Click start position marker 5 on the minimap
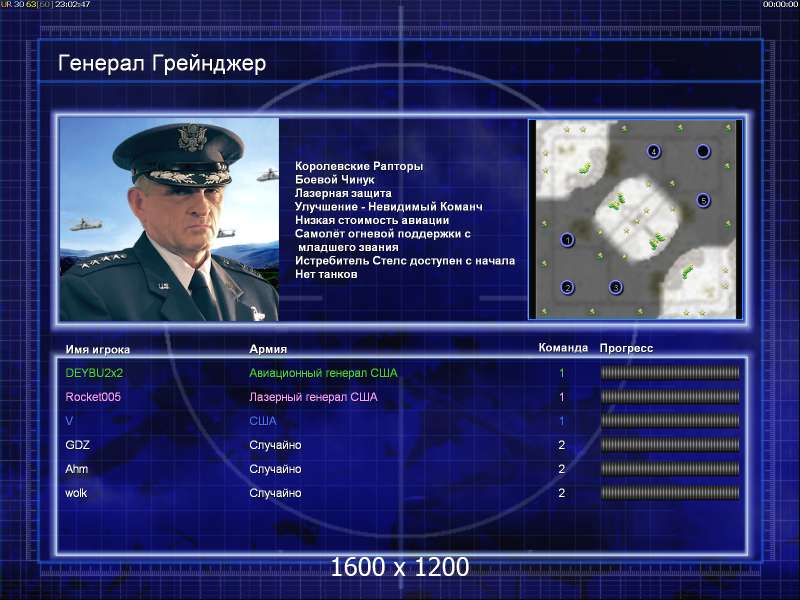This screenshot has height=600, width=800. tap(704, 201)
